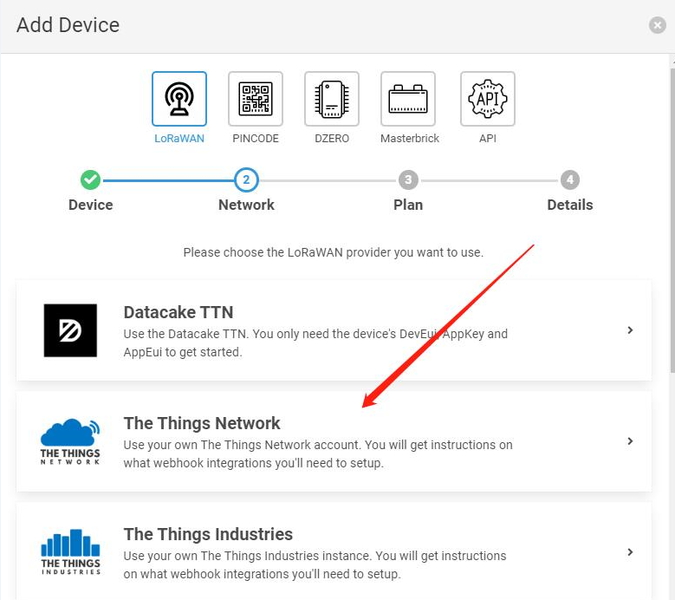Choose the Datacake TTN provider title

point(178,312)
